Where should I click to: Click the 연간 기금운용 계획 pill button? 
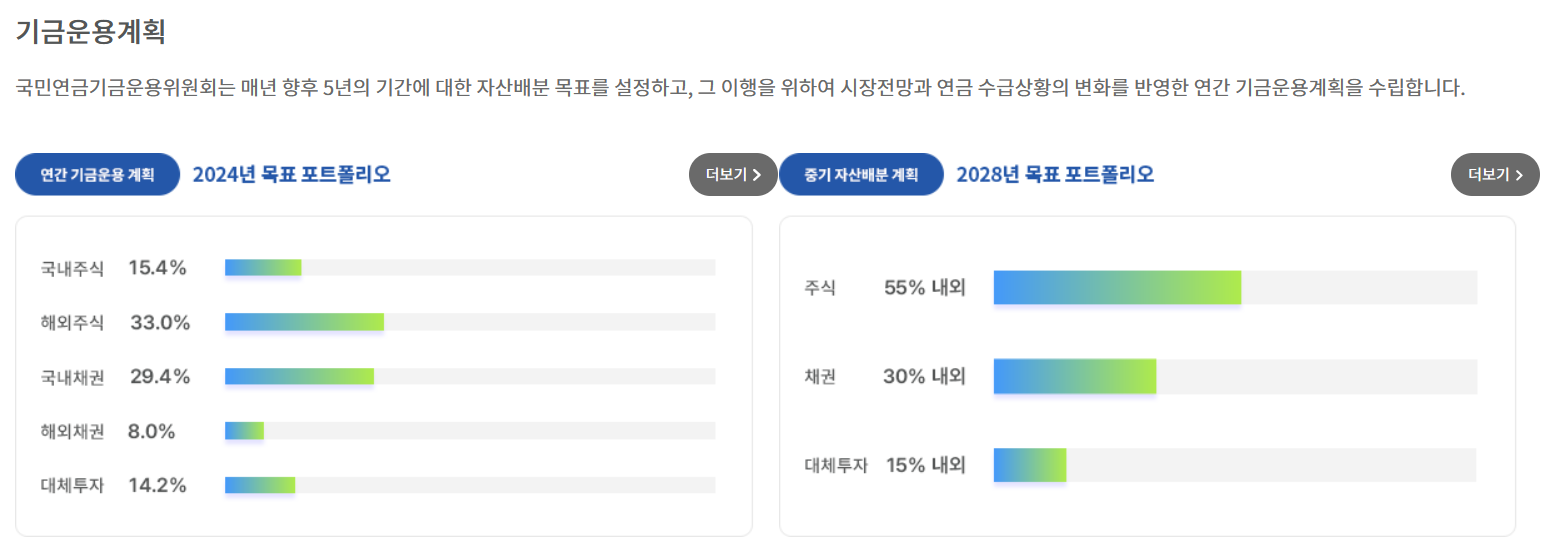97,175
